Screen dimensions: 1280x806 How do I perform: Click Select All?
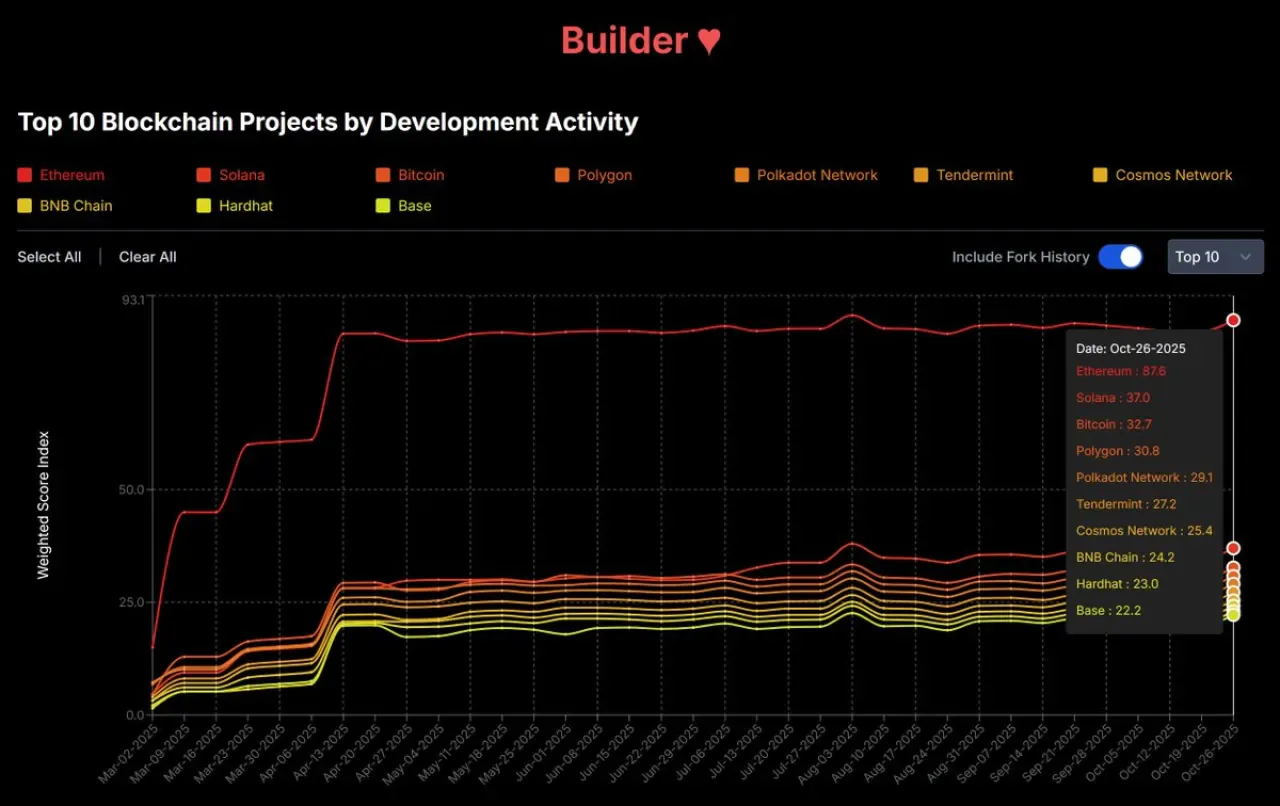[x=49, y=257]
